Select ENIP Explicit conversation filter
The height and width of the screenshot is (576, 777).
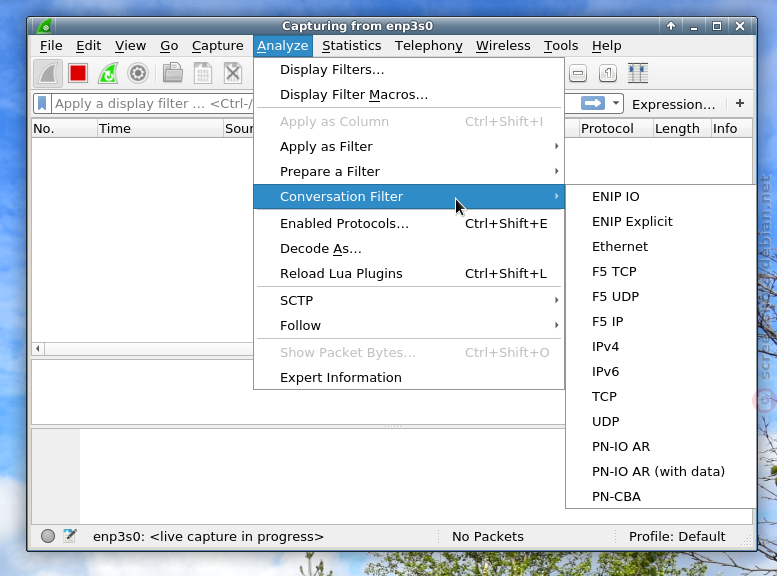click(x=661, y=222)
